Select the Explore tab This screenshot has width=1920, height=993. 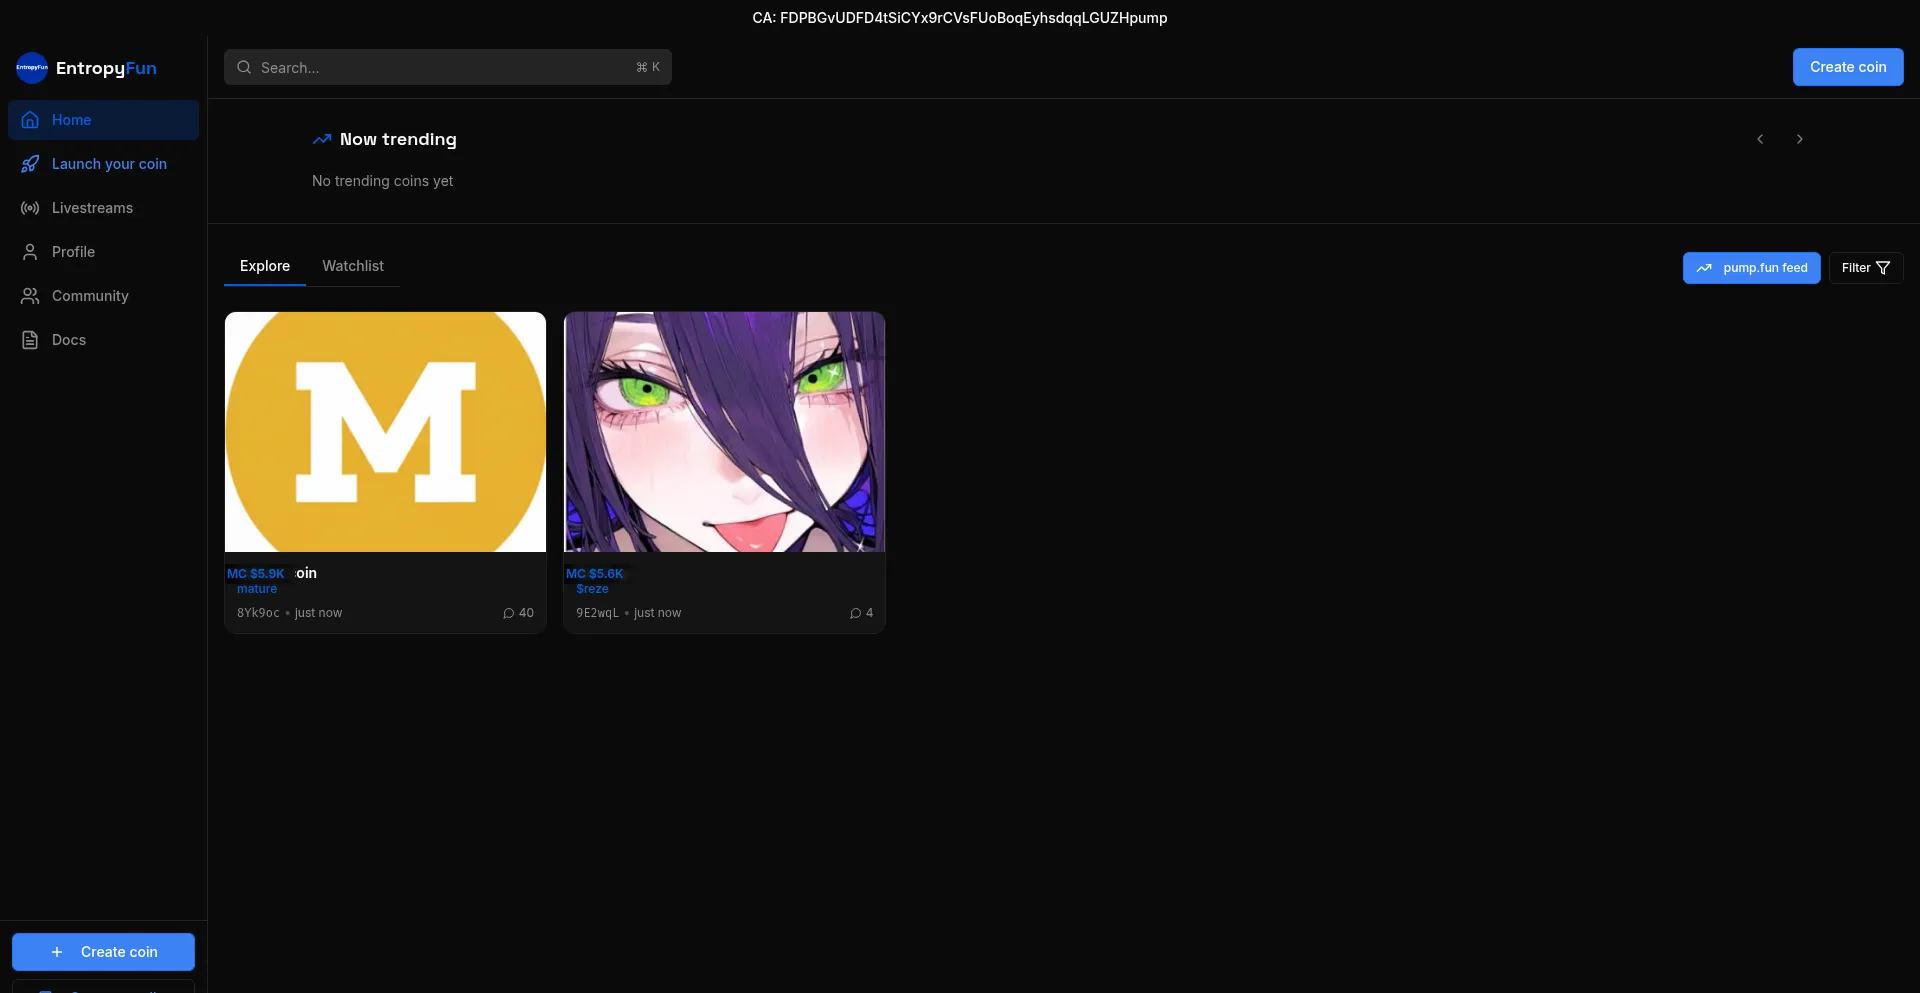pyautogui.click(x=265, y=265)
